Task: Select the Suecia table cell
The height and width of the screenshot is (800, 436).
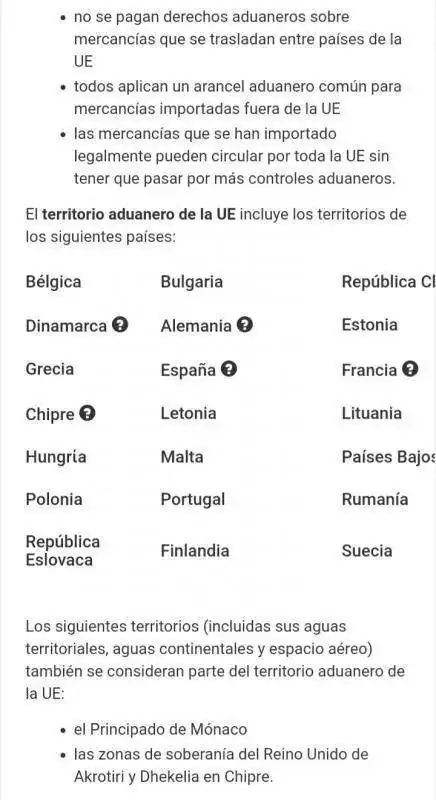Action: (x=367, y=551)
